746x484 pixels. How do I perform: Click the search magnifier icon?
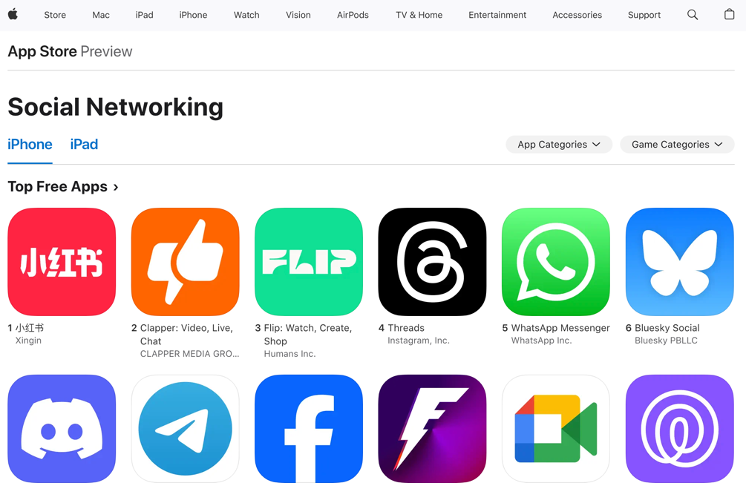click(x=692, y=15)
